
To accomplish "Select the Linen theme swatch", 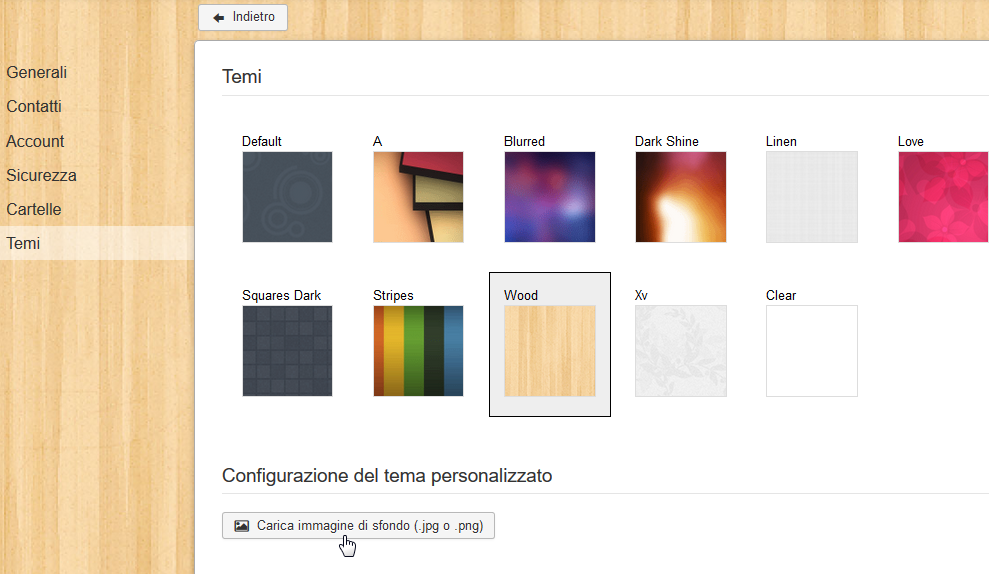I will tap(812, 197).
